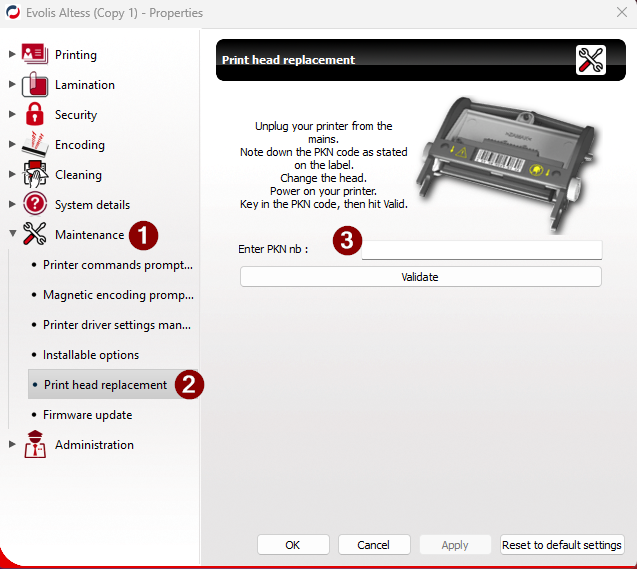Select the Security label
Viewport: 637px width, 569px height.
pos(76,115)
